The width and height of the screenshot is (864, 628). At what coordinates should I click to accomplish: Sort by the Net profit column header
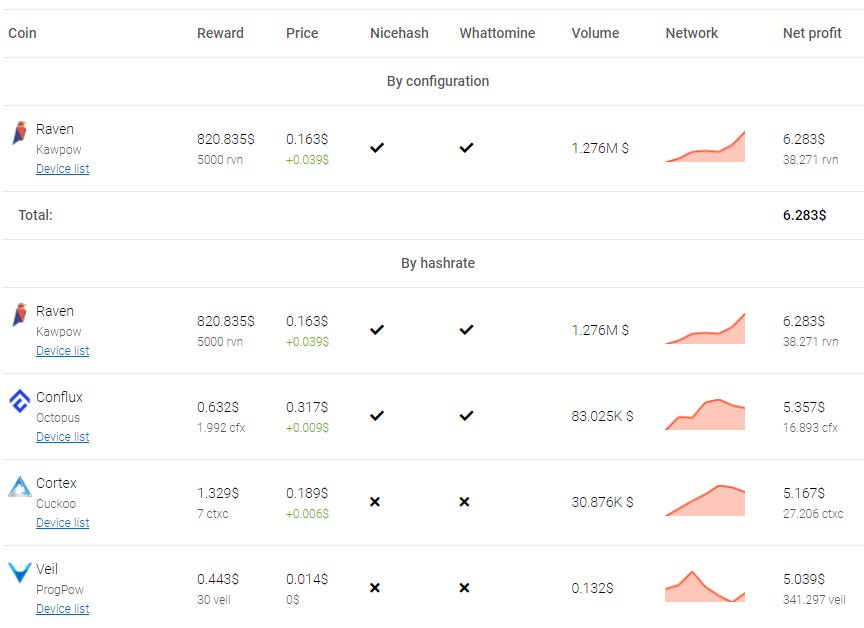(x=812, y=33)
